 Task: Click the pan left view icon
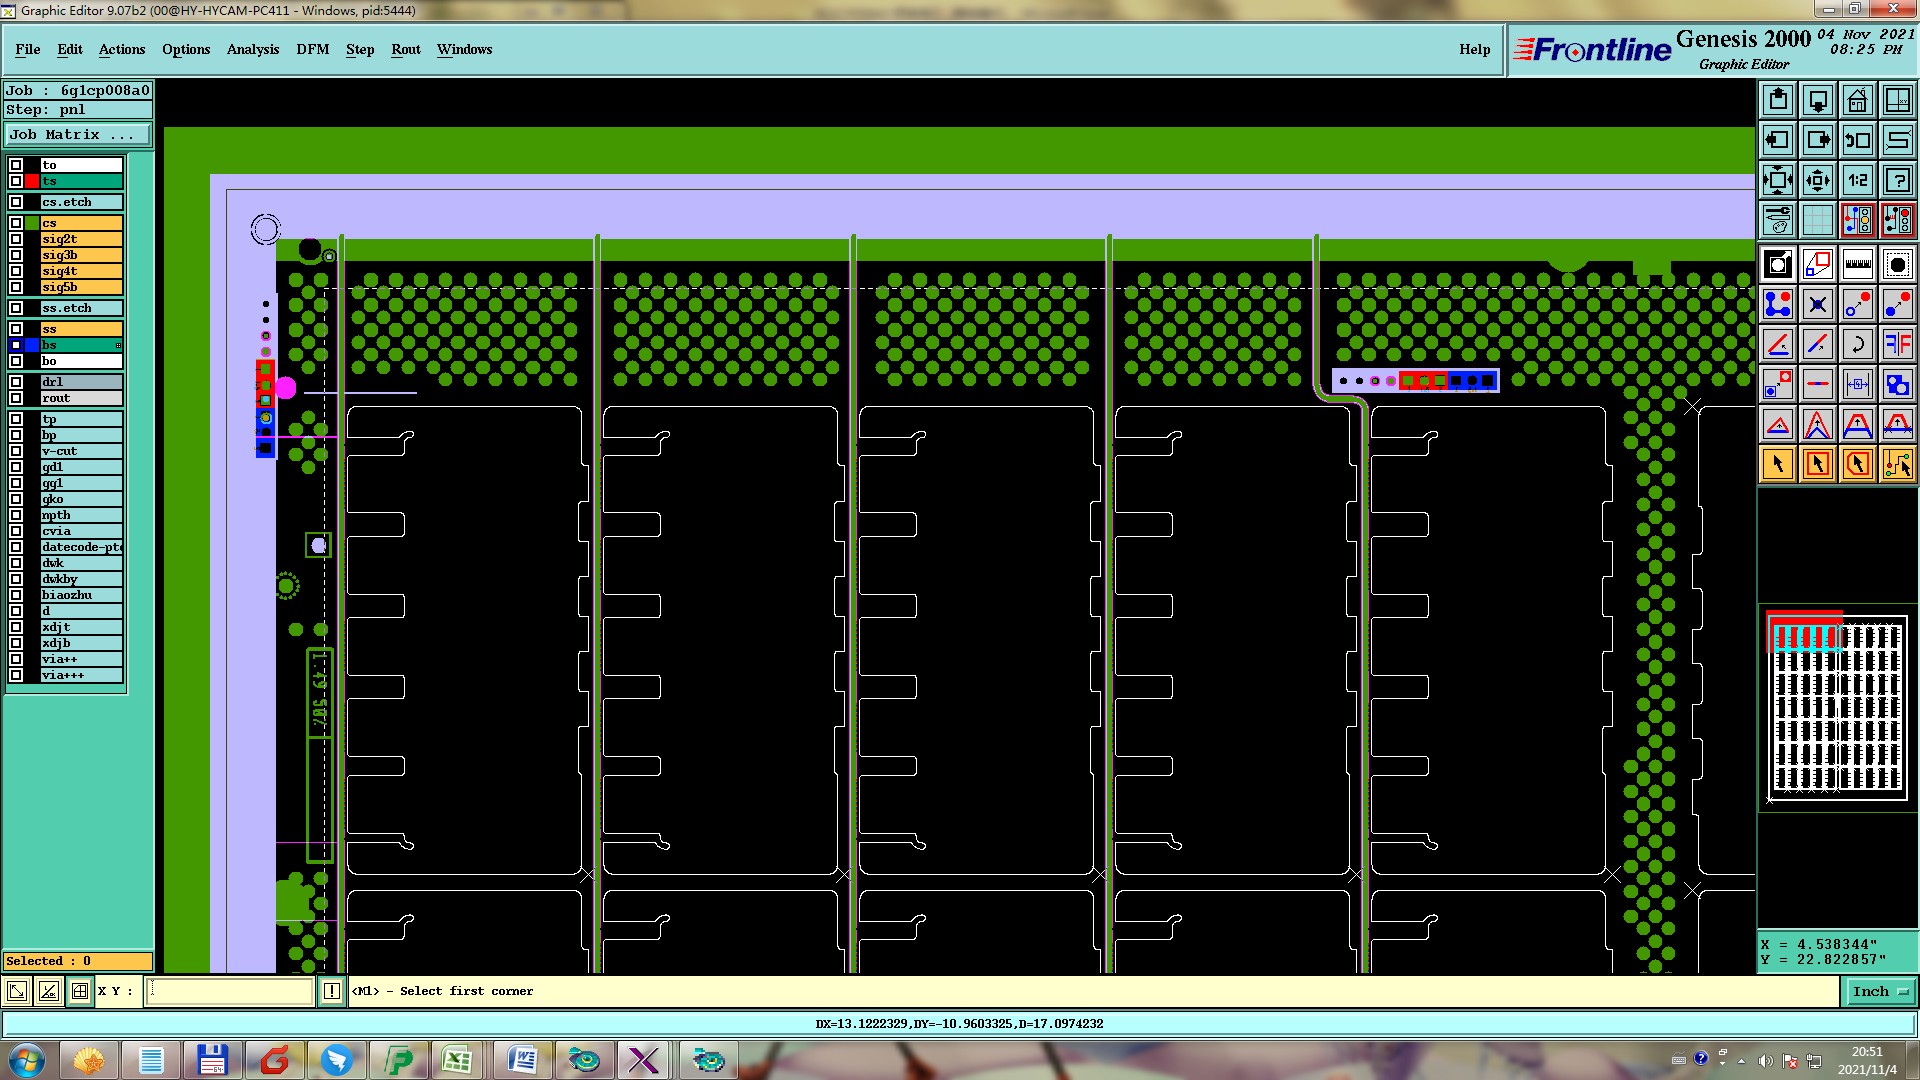coord(1778,140)
